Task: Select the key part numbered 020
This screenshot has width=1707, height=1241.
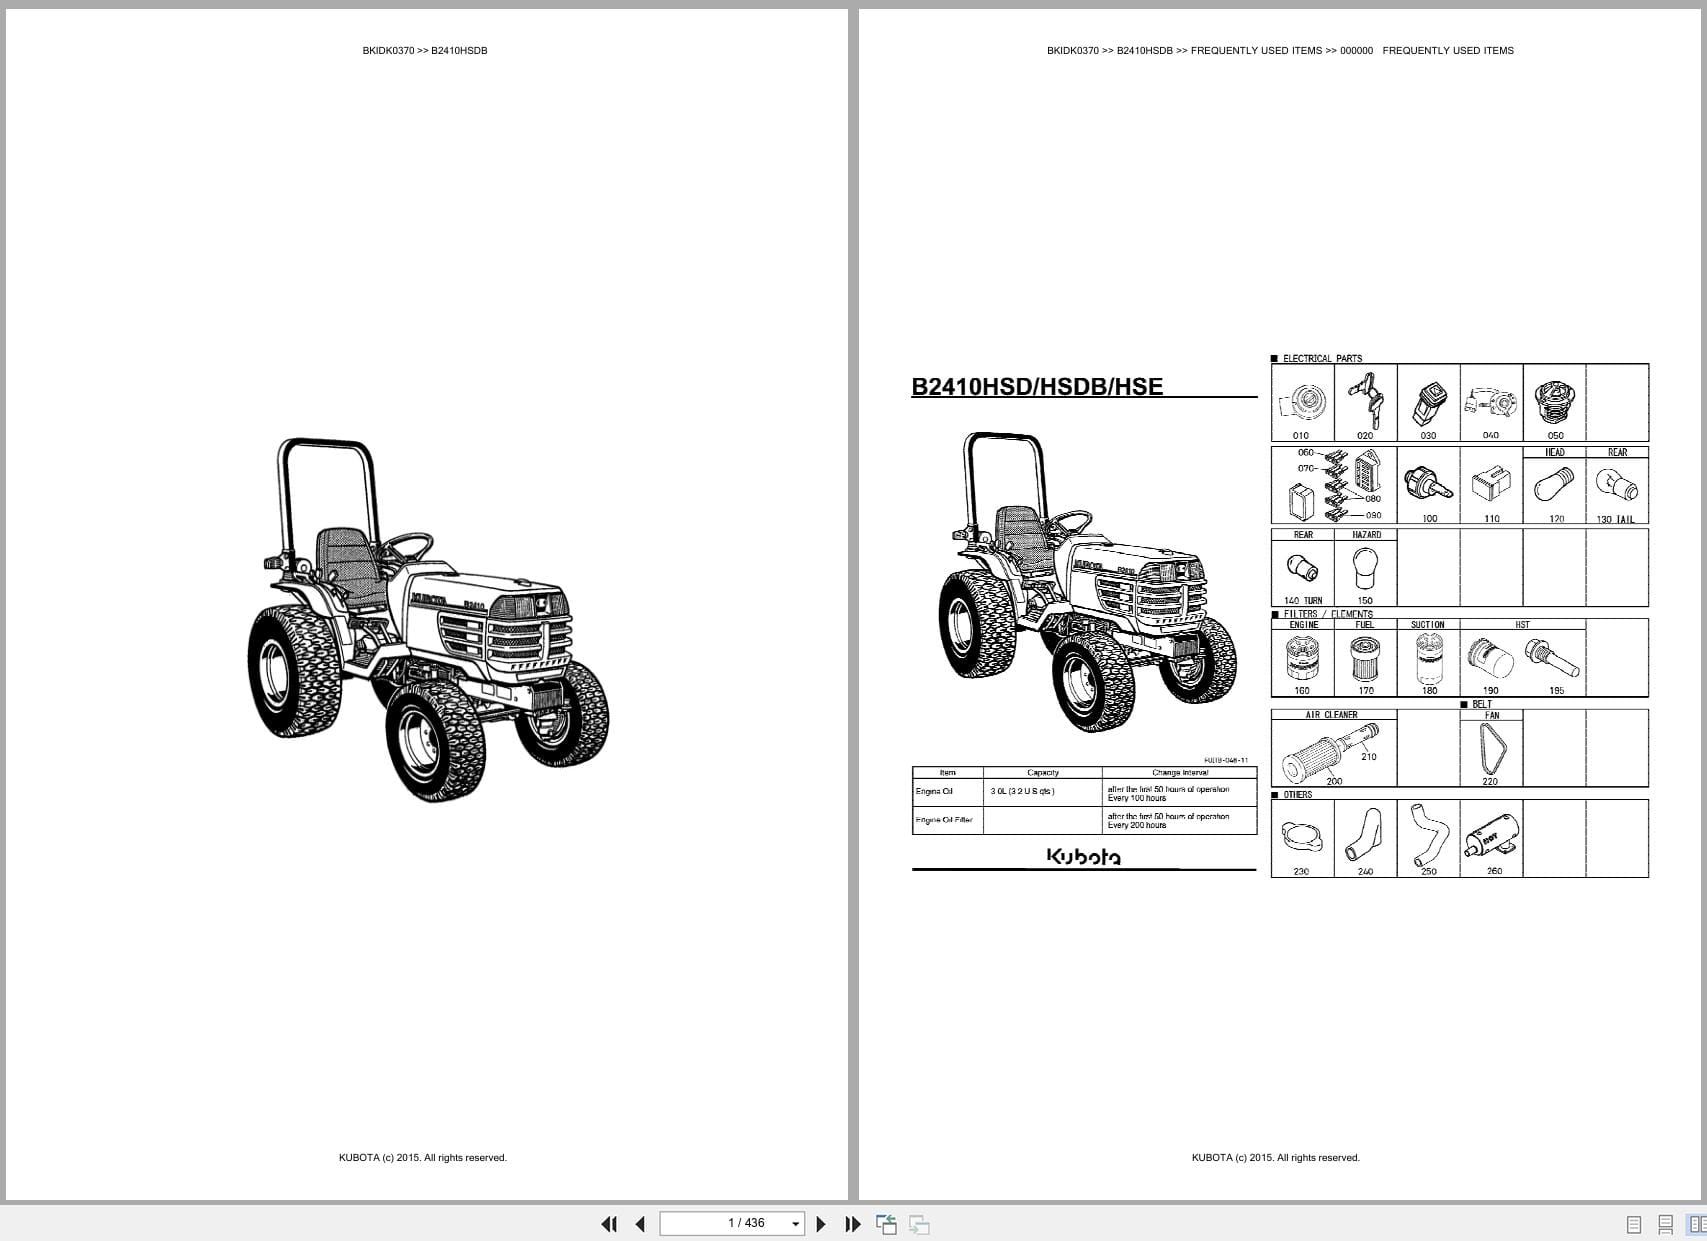Action: tap(1365, 403)
